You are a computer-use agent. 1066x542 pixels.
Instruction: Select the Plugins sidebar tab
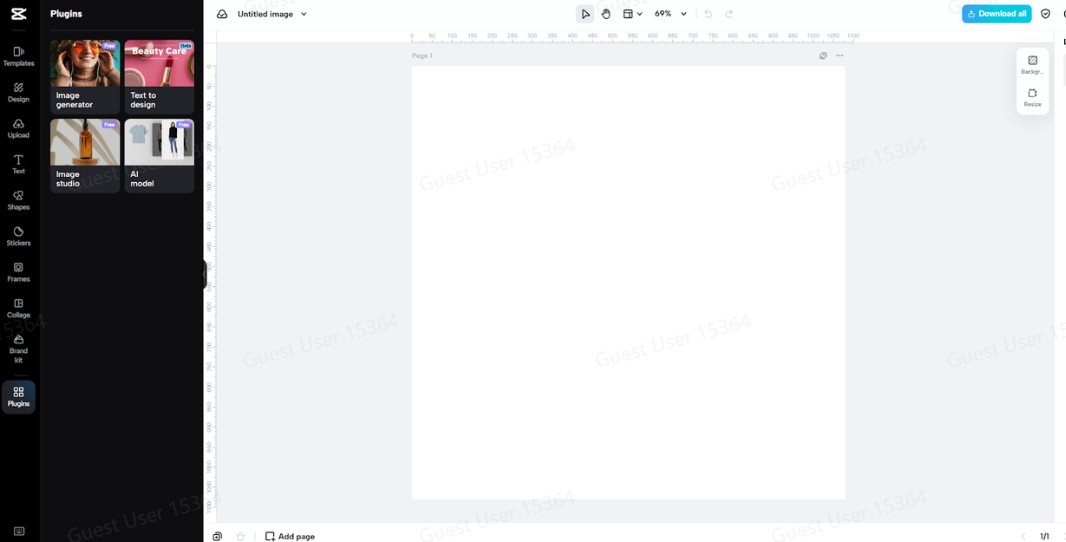pos(19,397)
